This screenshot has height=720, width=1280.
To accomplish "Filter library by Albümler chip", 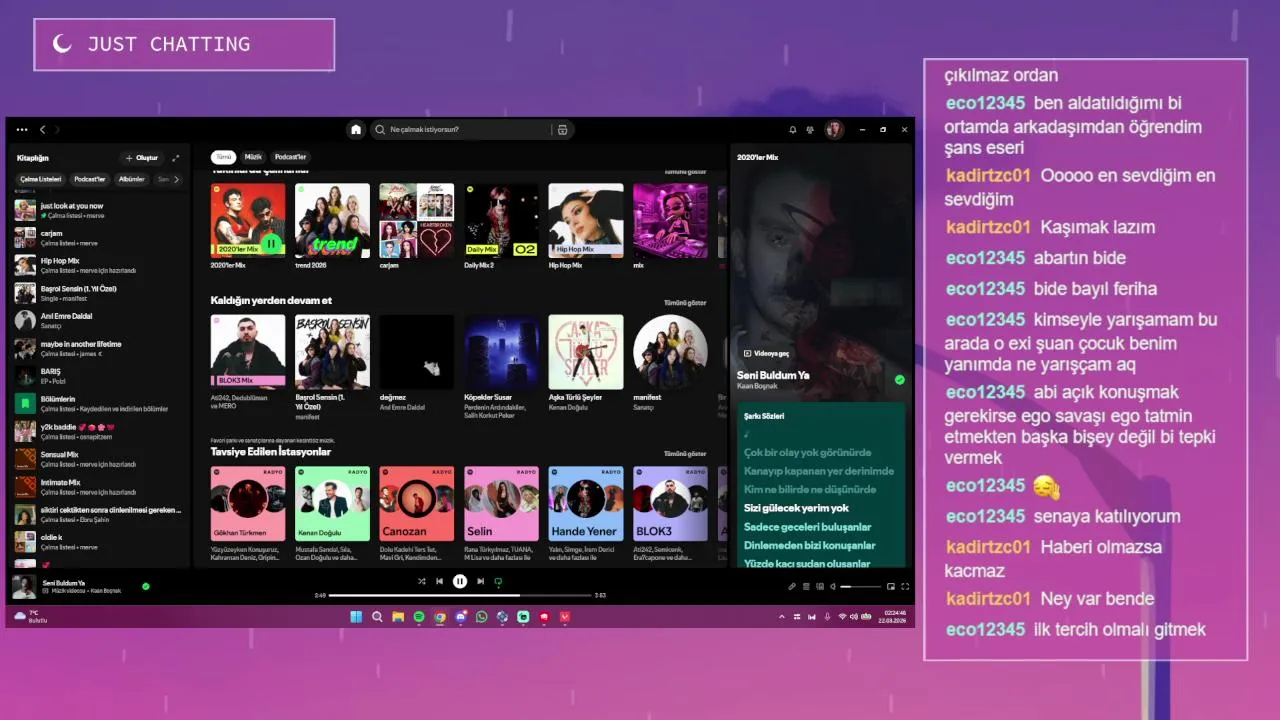I will (132, 179).
